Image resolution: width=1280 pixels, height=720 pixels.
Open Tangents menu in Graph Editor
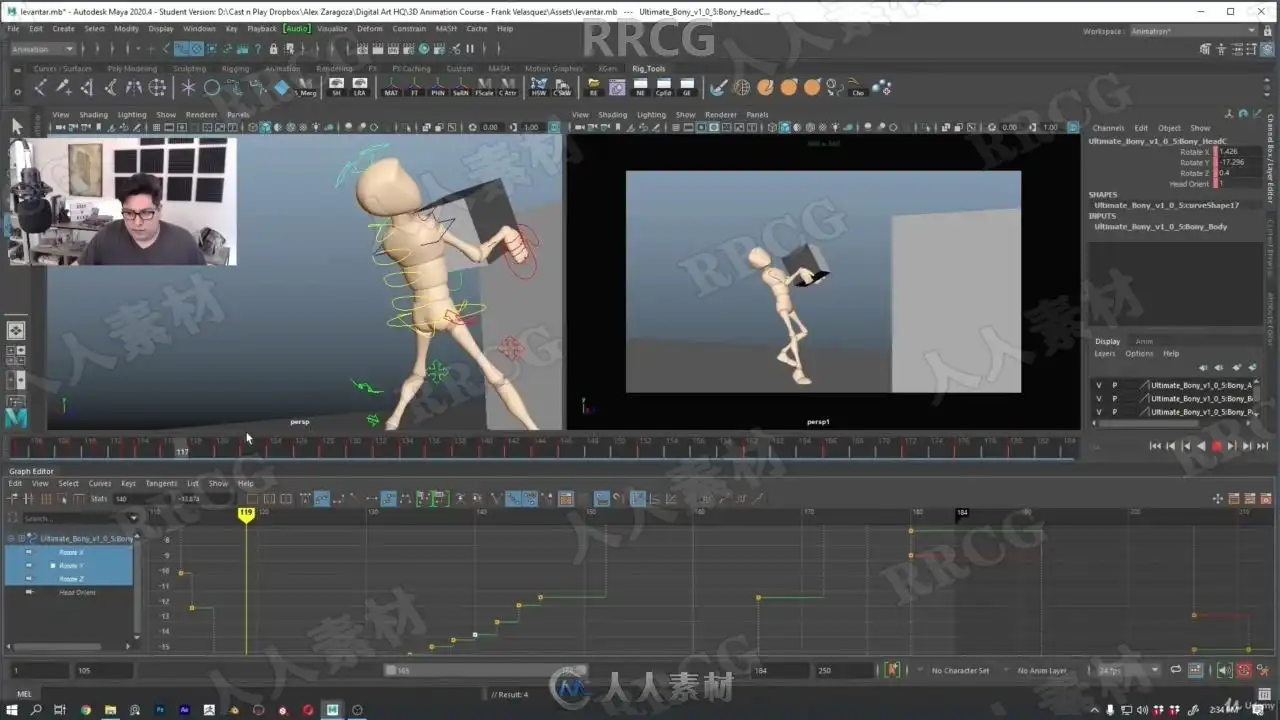point(161,483)
